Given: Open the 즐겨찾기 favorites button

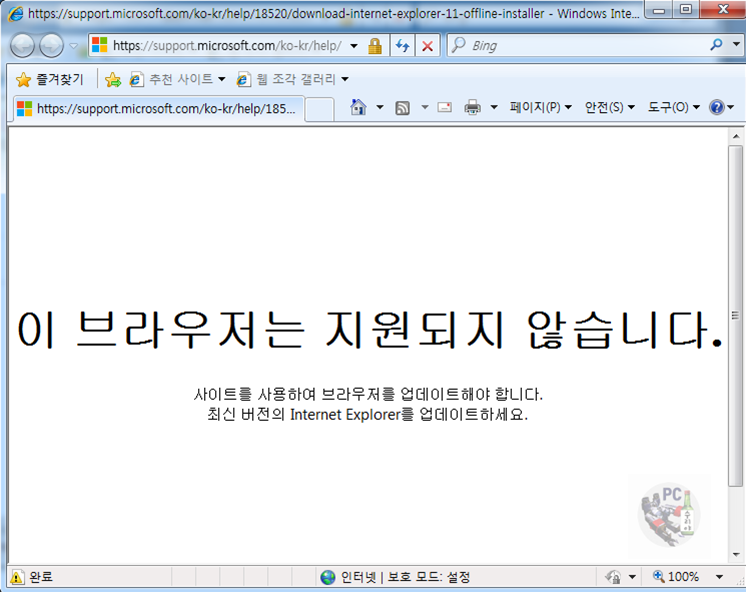Looking at the screenshot, I should click(x=49, y=79).
